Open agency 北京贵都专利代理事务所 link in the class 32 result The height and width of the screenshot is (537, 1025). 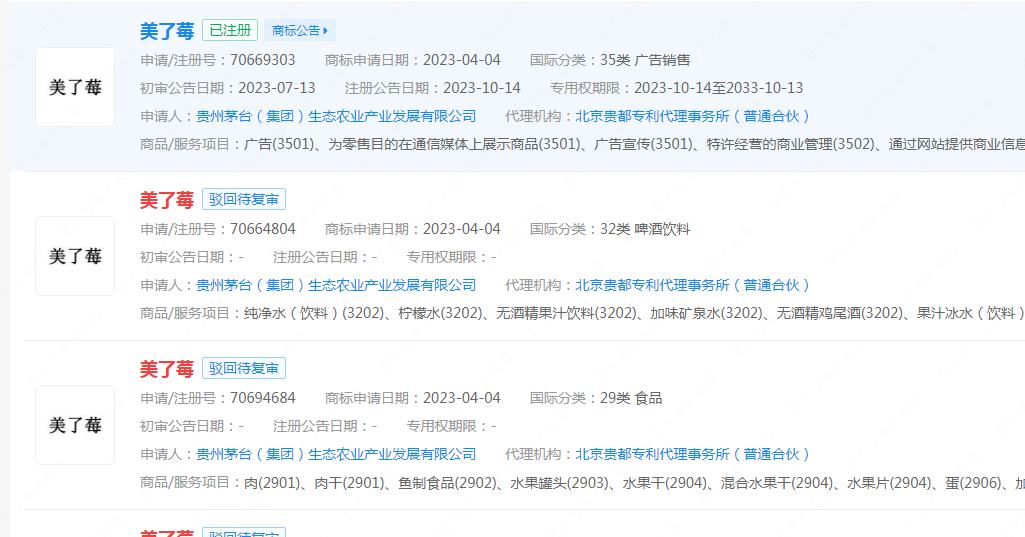click(692, 285)
